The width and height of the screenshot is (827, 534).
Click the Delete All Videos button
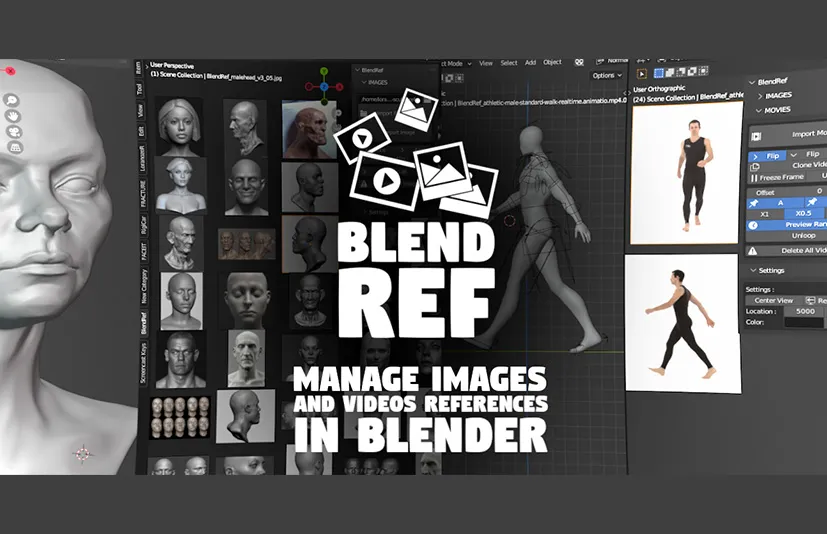point(786,251)
